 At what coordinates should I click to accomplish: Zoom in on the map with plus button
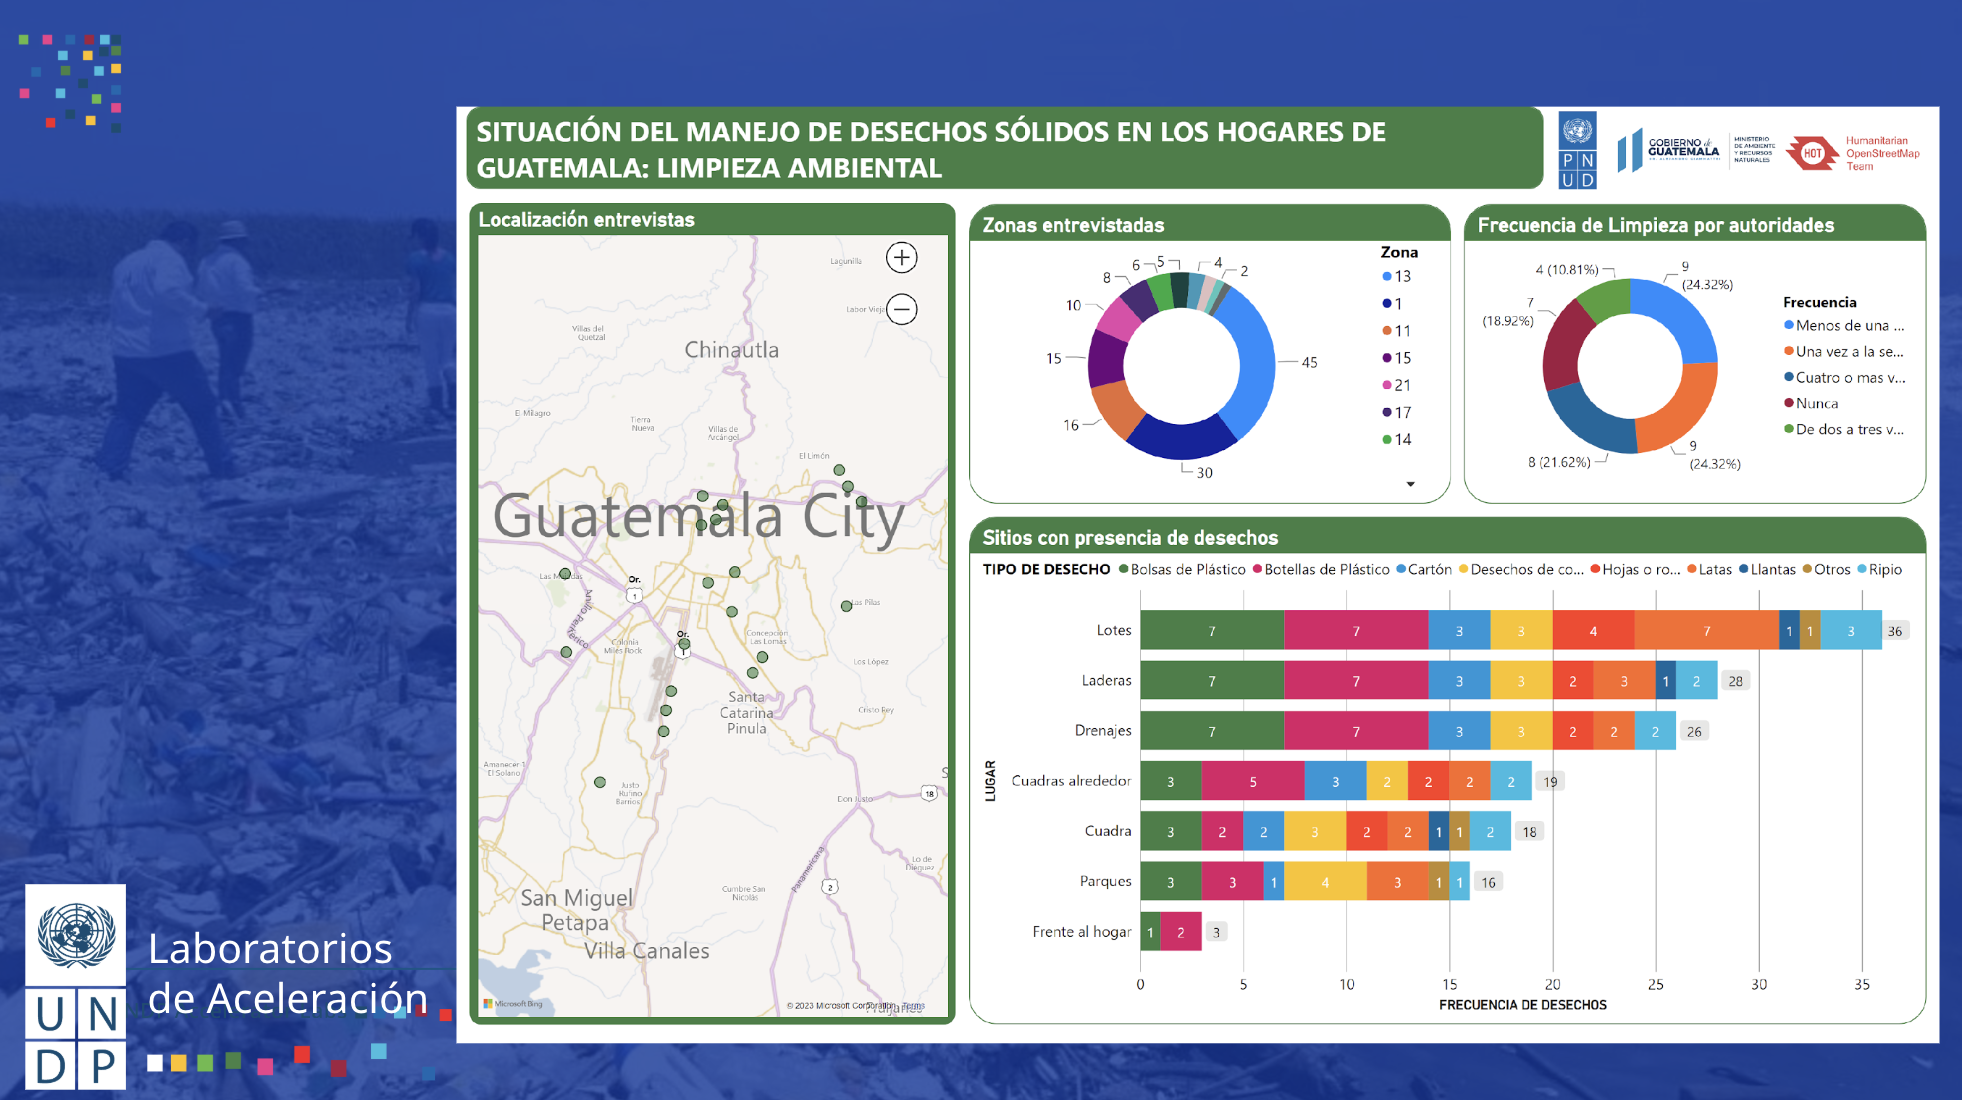(902, 258)
